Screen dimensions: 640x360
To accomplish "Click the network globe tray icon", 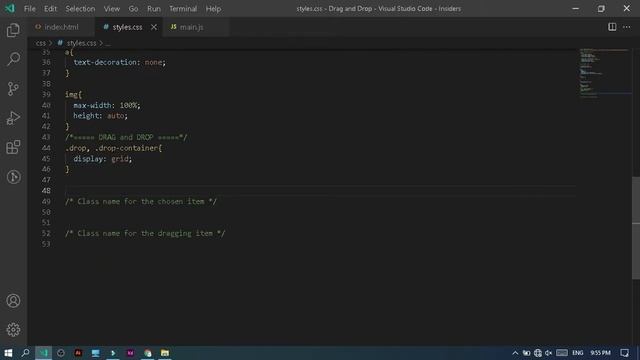I will [x=538, y=353].
